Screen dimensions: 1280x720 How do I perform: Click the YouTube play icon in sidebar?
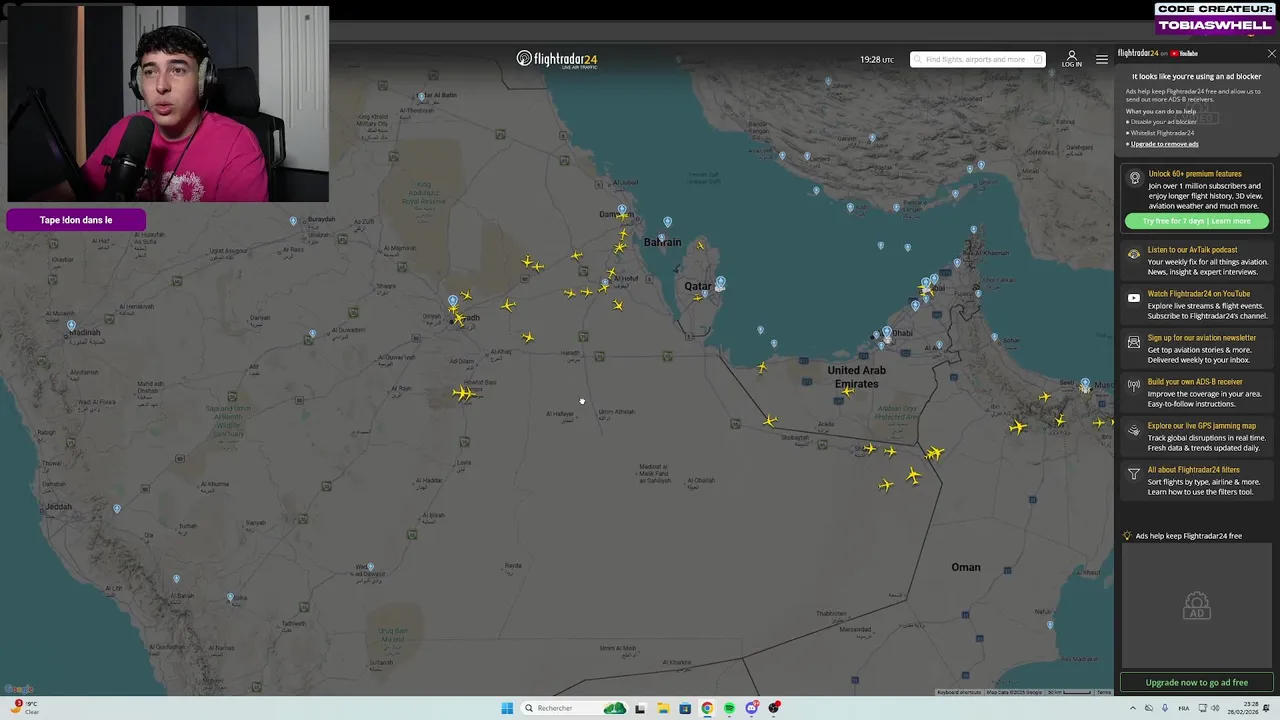[1133, 298]
